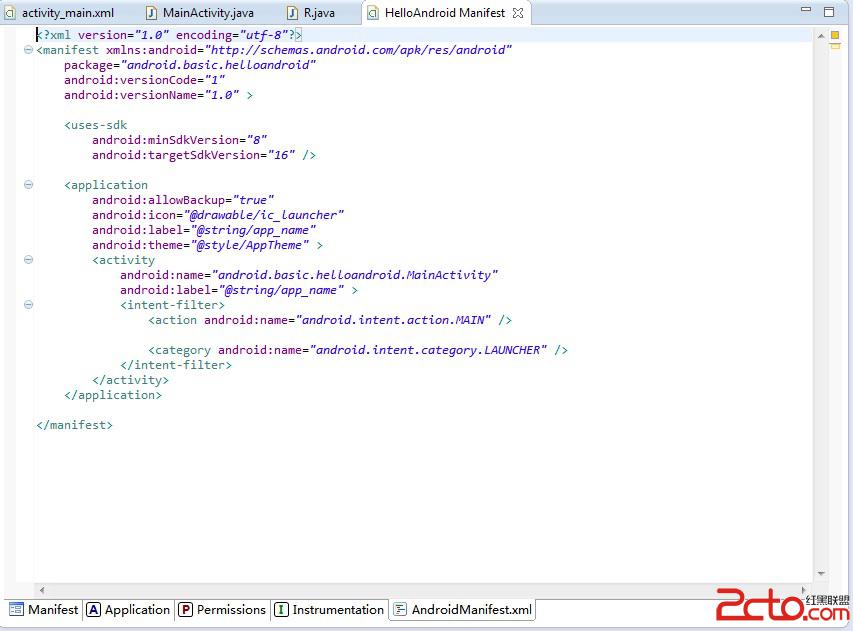853x631 pixels.
Task: Place cursor in the android.intent.action.MAIN value
Action: (x=390, y=320)
